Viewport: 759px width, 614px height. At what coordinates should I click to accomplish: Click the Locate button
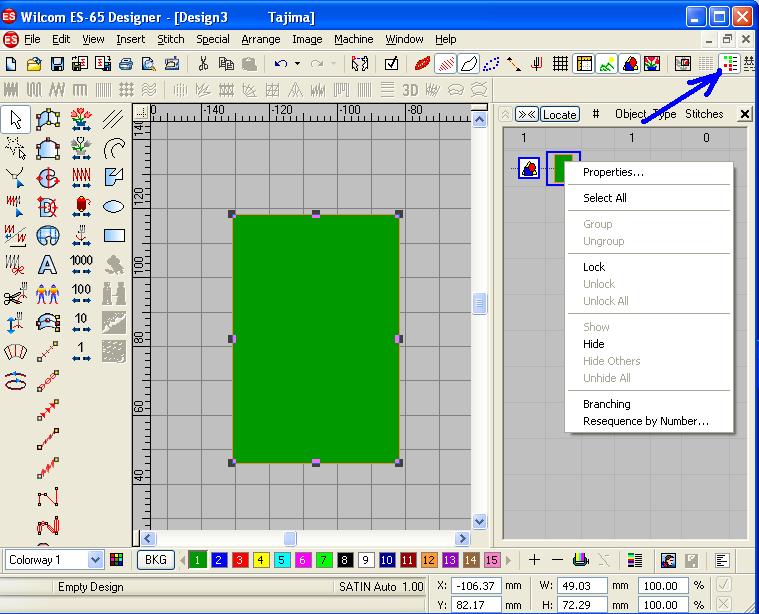pyautogui.click(x=559, y=114)
